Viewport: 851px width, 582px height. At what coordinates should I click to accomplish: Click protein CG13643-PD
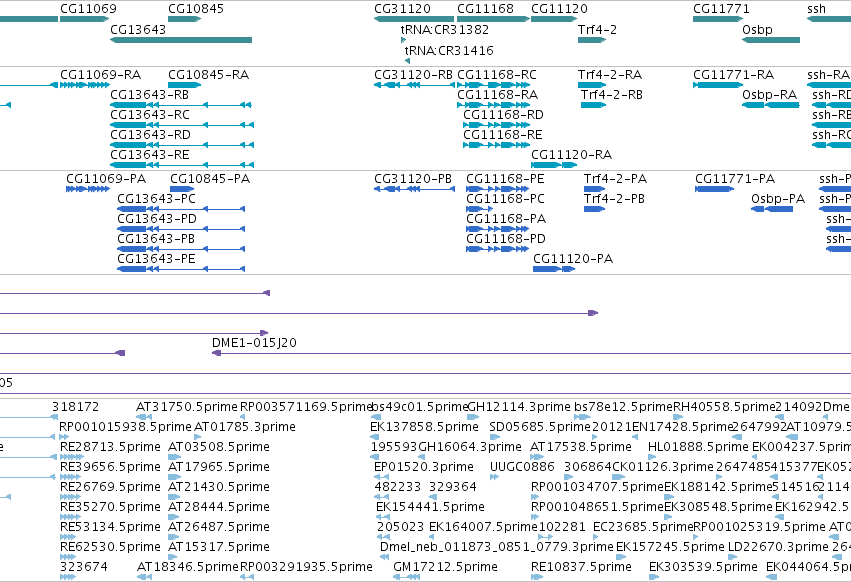[157, 219]
